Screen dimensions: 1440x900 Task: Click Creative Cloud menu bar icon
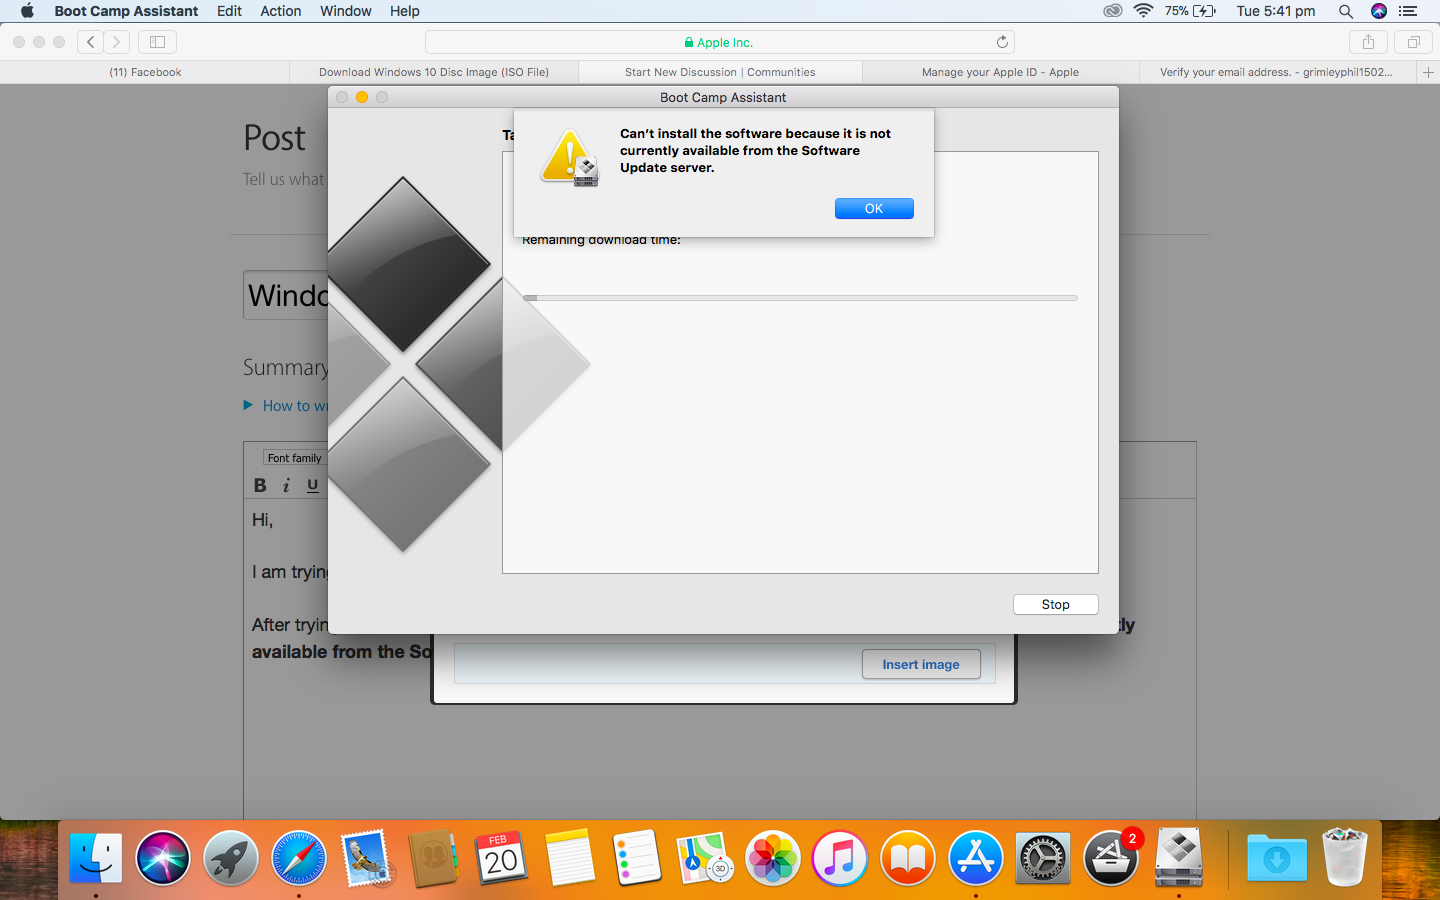pyautogui.click(x=1112, y=11)
